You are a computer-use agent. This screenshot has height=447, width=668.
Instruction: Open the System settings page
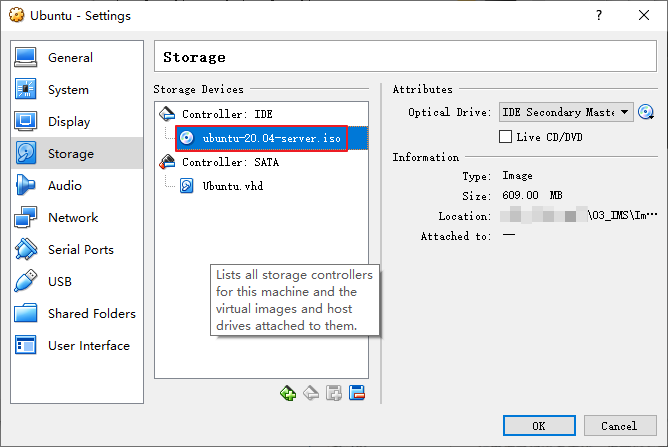pos(68,90)
